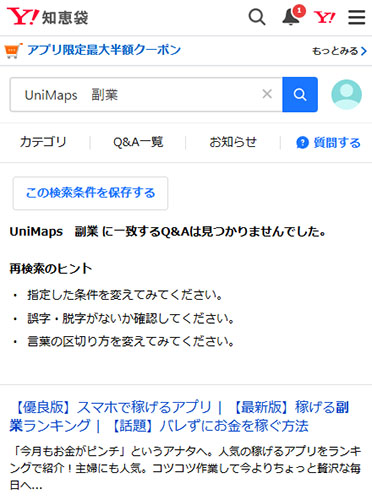The image size is (372, 500).
Task: Open the カテゴリ tab
Action: pyautogui.click(x=43, y=142)
